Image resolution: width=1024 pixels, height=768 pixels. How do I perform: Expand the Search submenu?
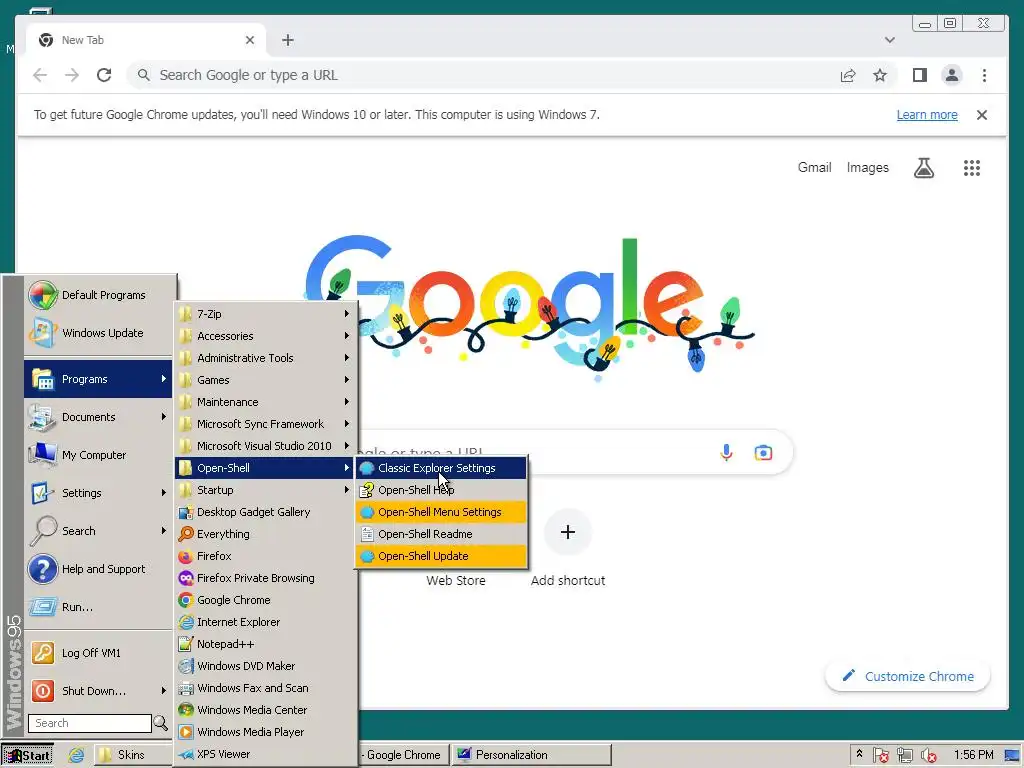[98, 530]
